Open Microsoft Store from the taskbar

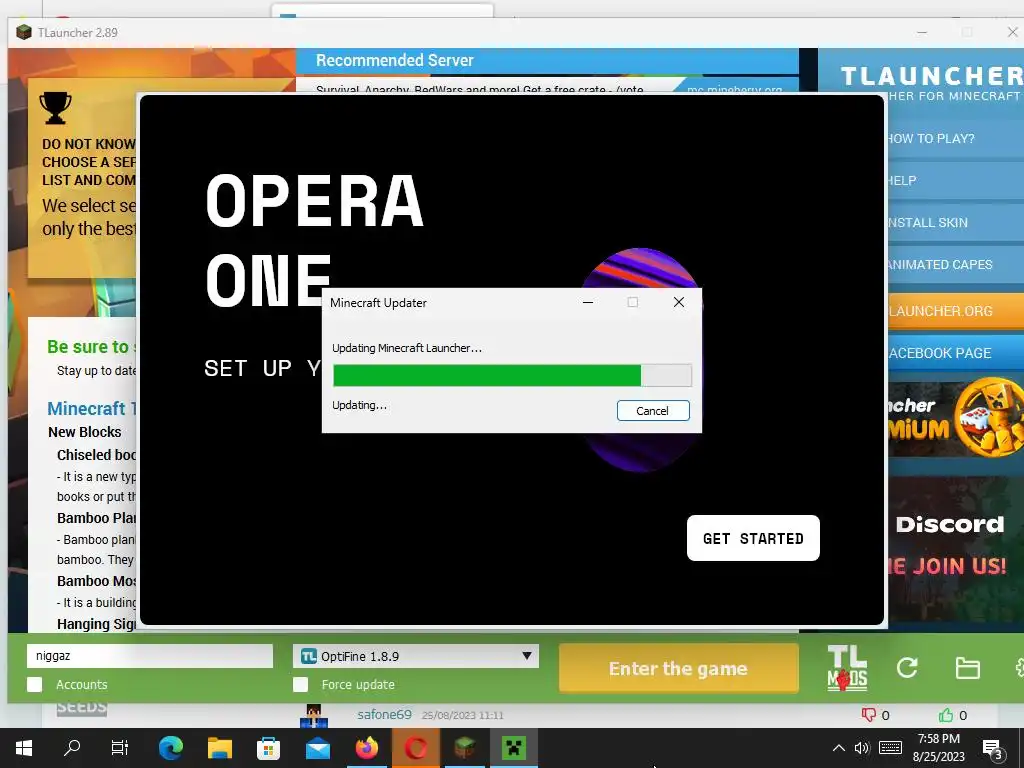click(x=268, y=748)
